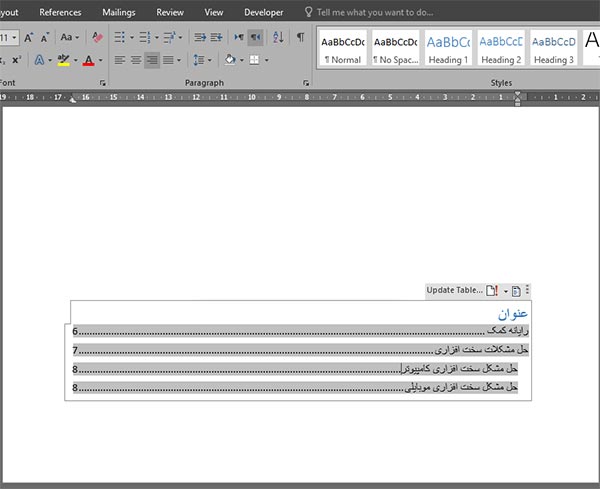The width and height of the screenshot is (600, 489).
Task: Click TOC title عنوان
Action: 513,313
